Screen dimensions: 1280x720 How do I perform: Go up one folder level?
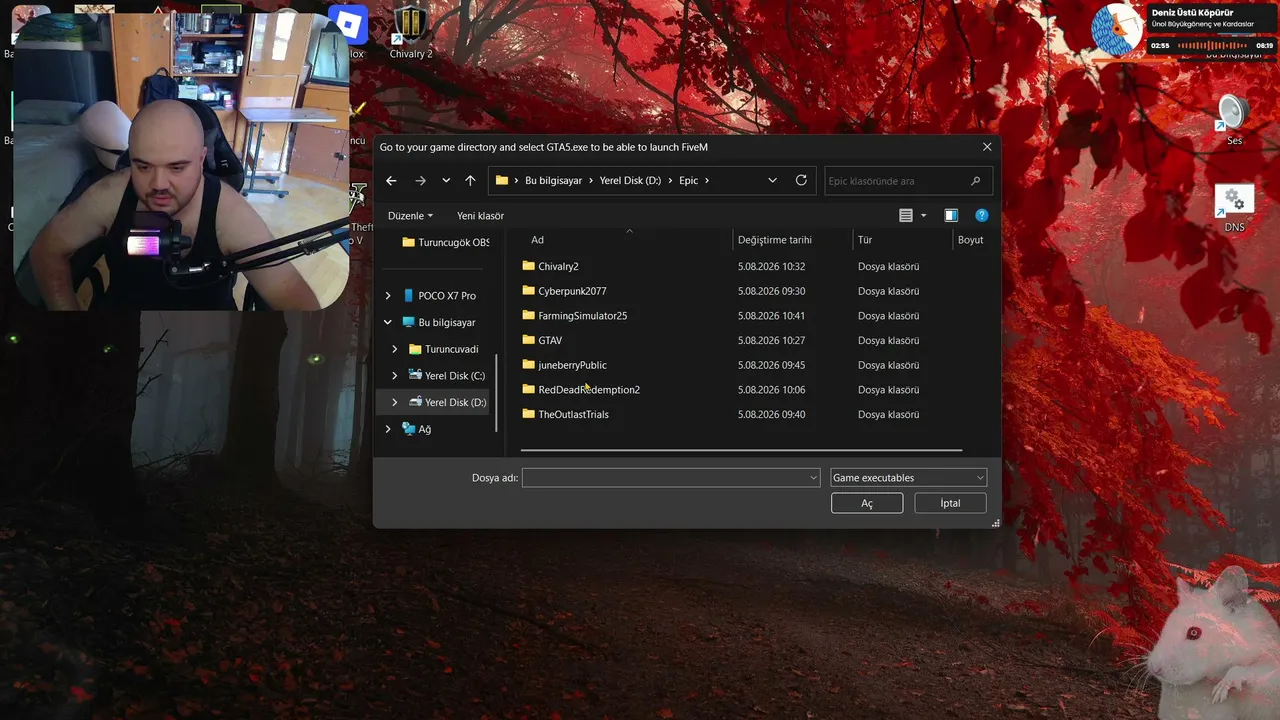point(470,181)
